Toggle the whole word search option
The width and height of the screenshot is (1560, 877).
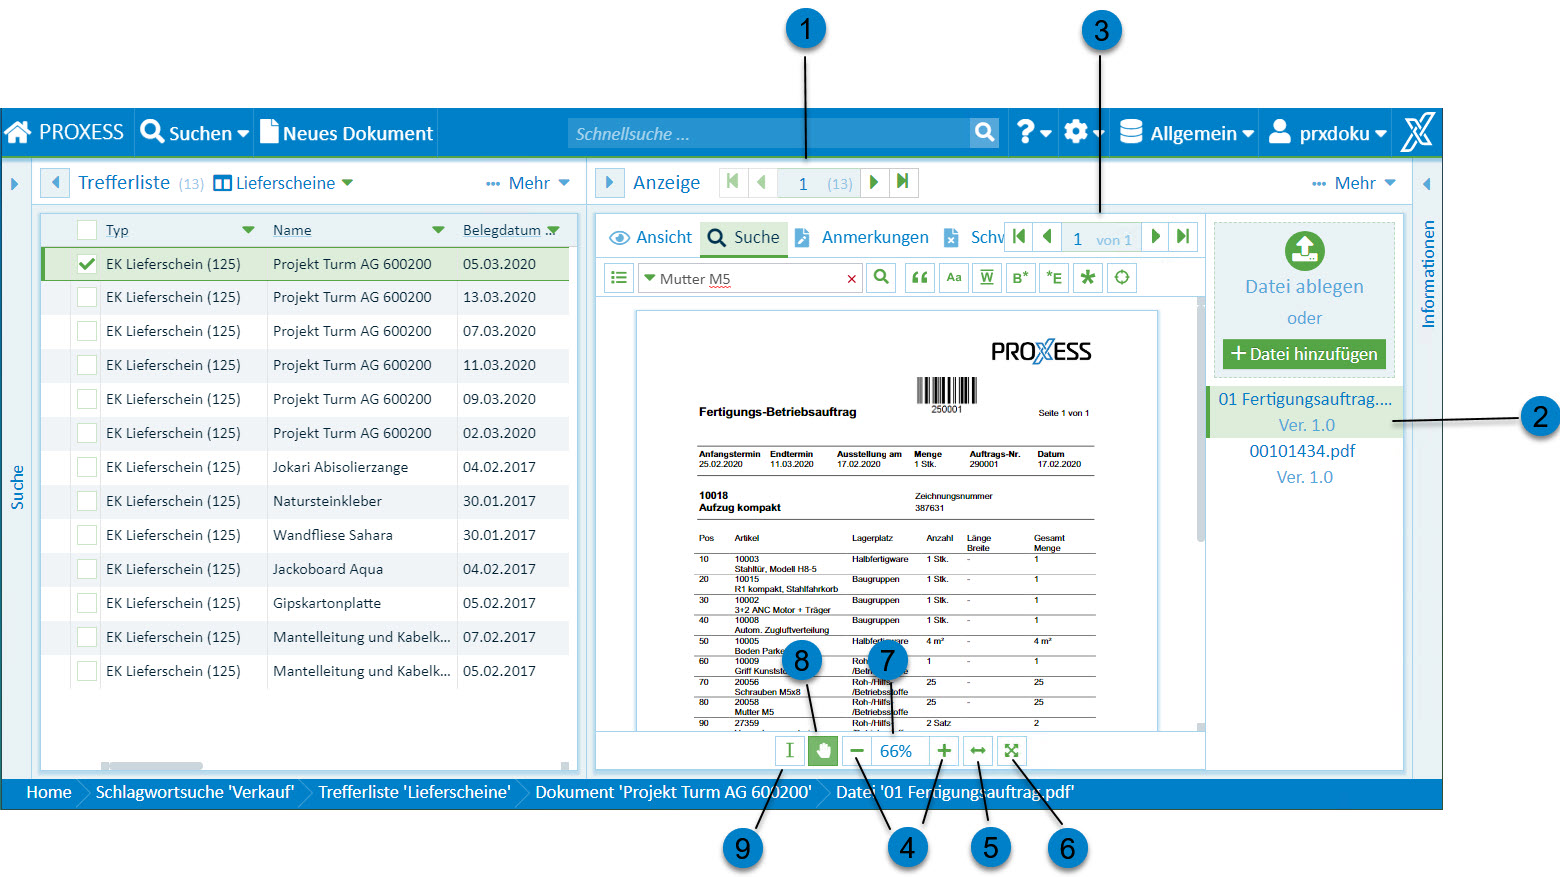tap(987, 278)
